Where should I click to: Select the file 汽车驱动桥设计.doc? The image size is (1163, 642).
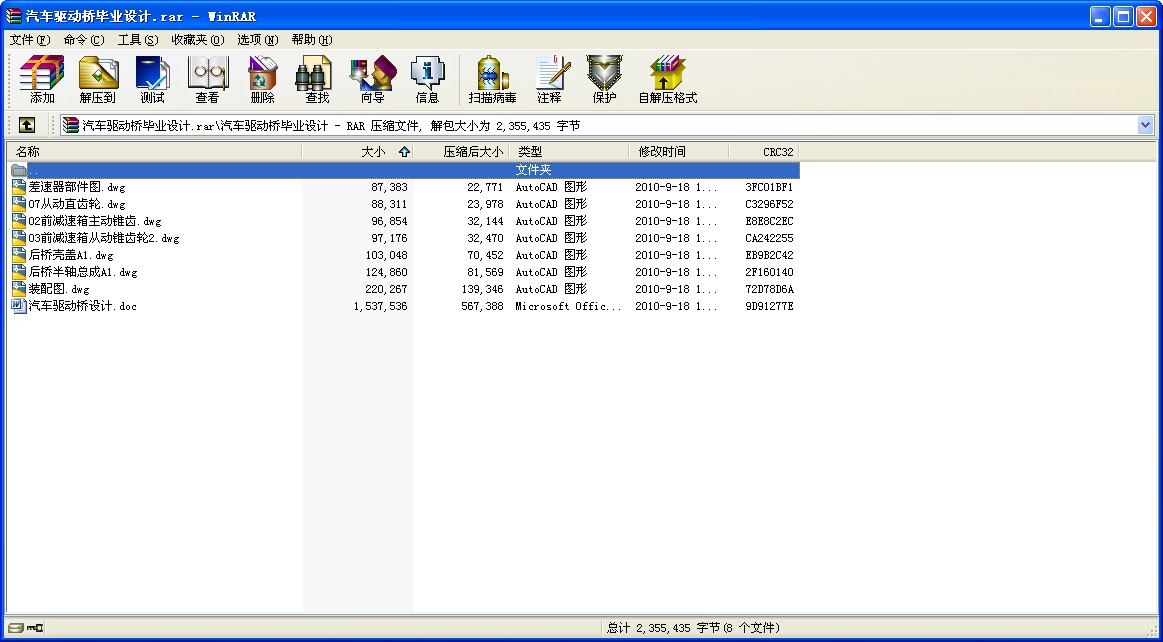click(x=82, y=306)
